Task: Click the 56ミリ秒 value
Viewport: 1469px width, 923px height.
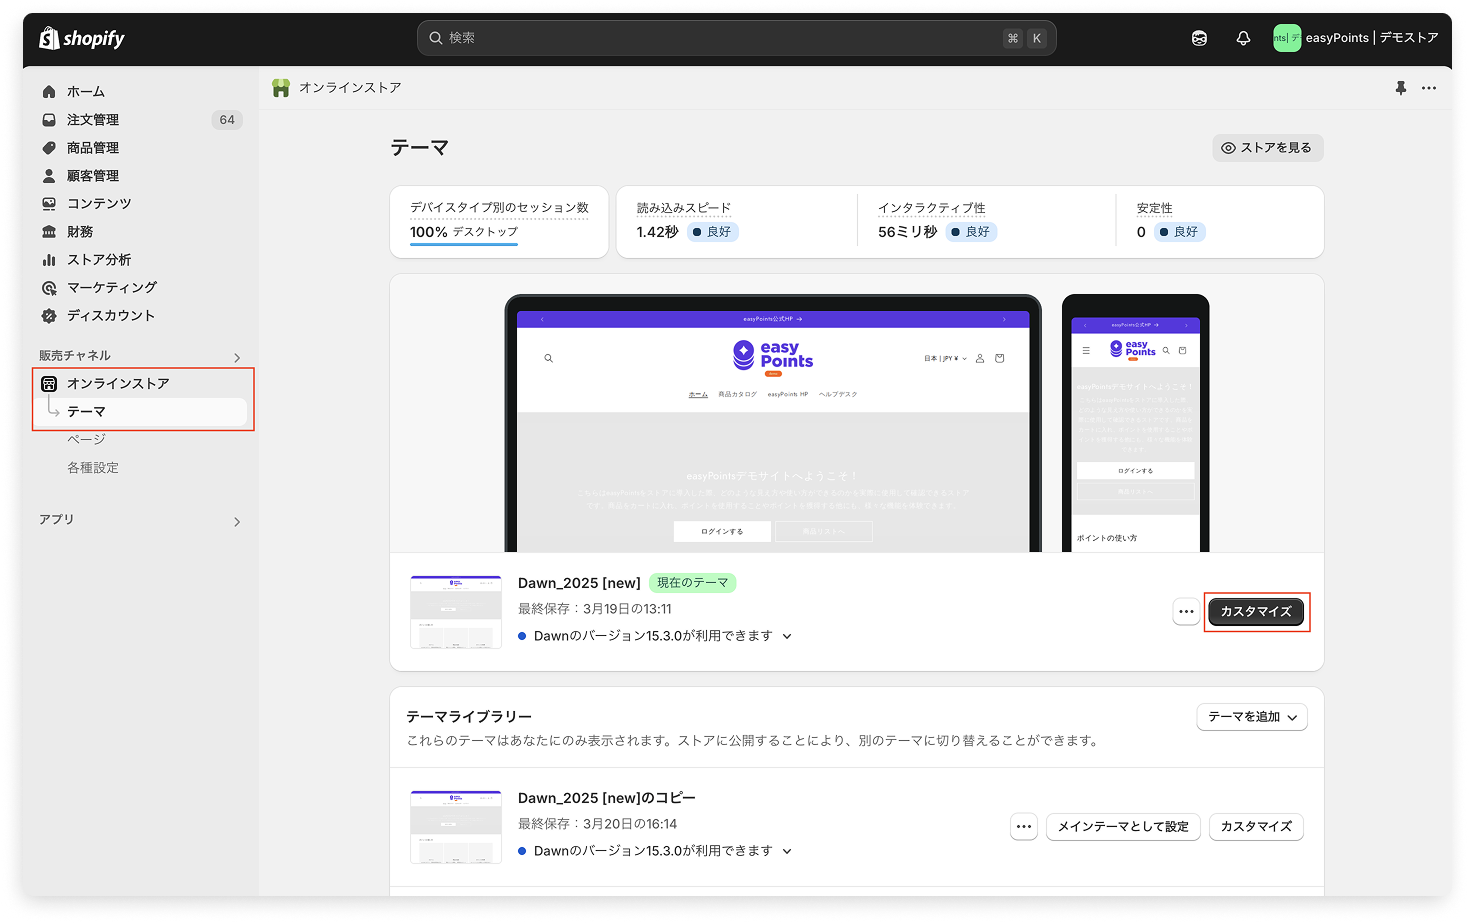Action: tap(907, 232)
